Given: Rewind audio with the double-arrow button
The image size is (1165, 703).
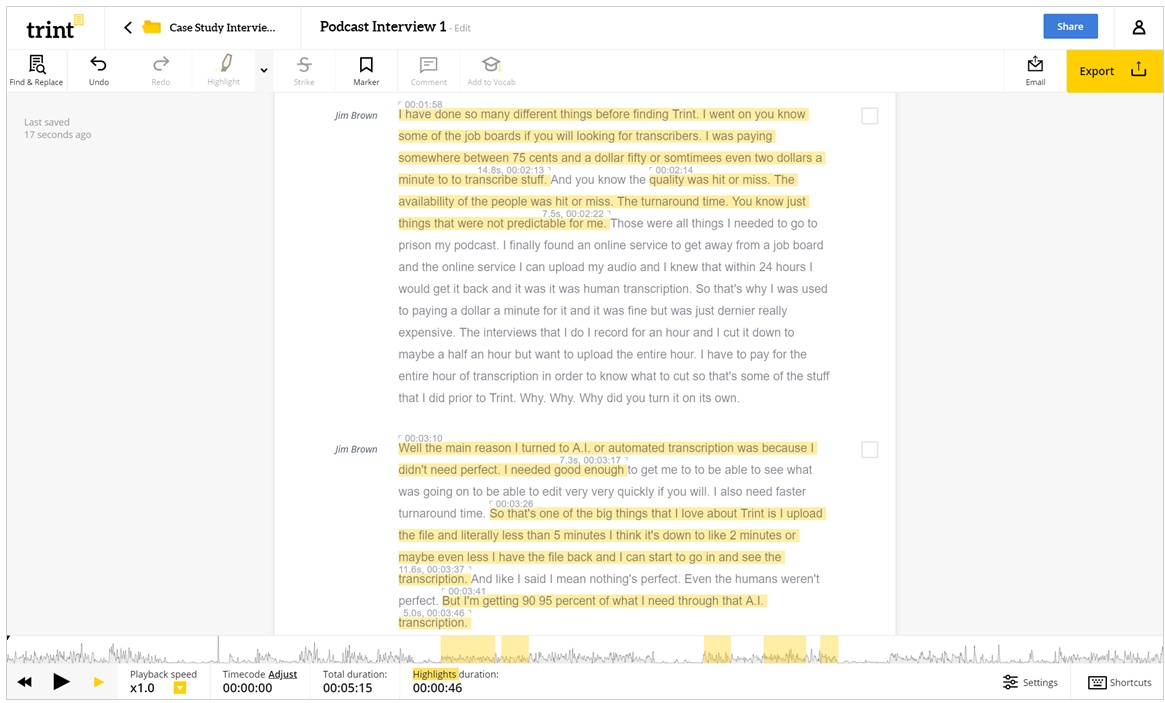Looking at the screenshot, I should [25, 681].
